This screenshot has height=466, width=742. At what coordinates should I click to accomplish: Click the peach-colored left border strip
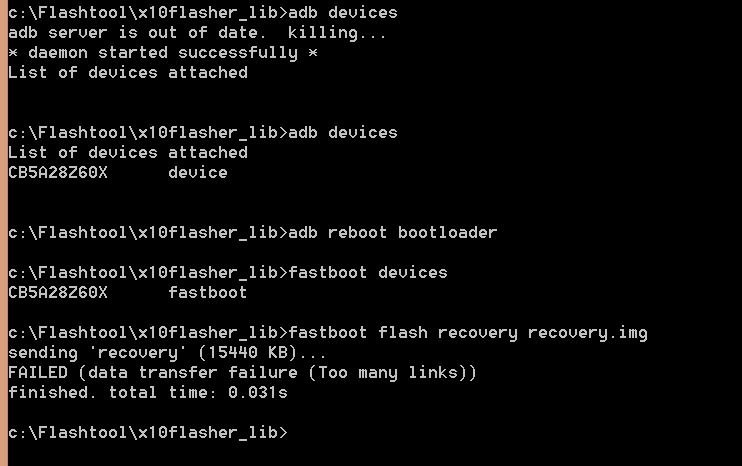pos(4,233)
